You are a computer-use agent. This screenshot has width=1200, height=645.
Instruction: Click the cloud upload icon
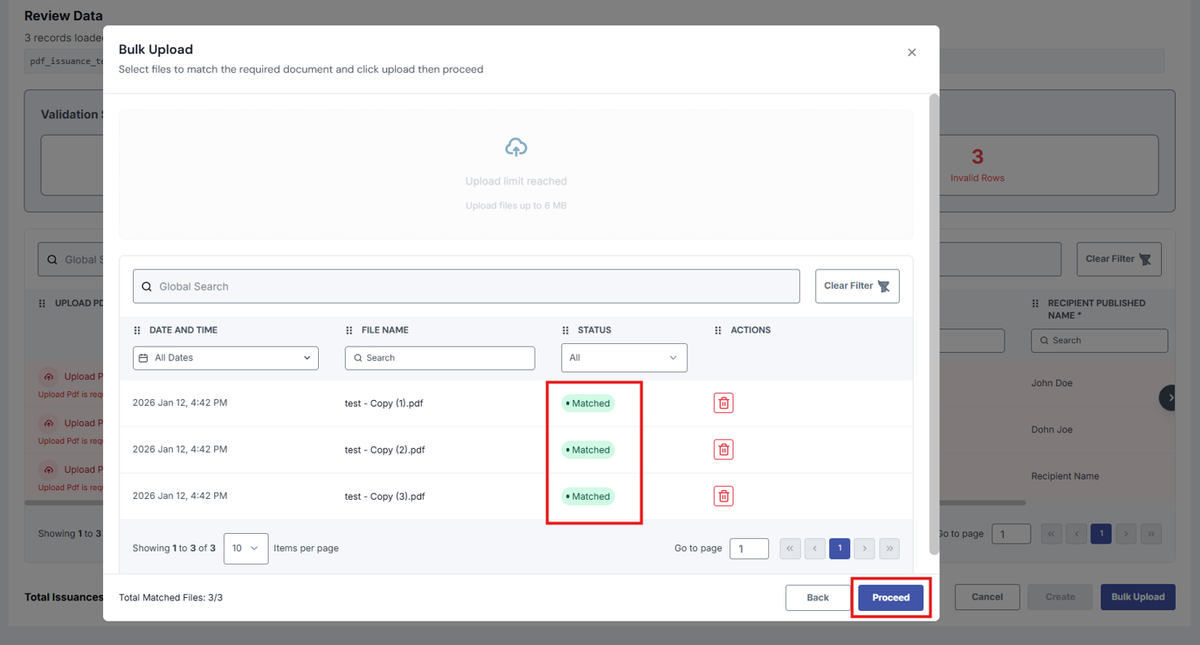(x=516, y=148)
